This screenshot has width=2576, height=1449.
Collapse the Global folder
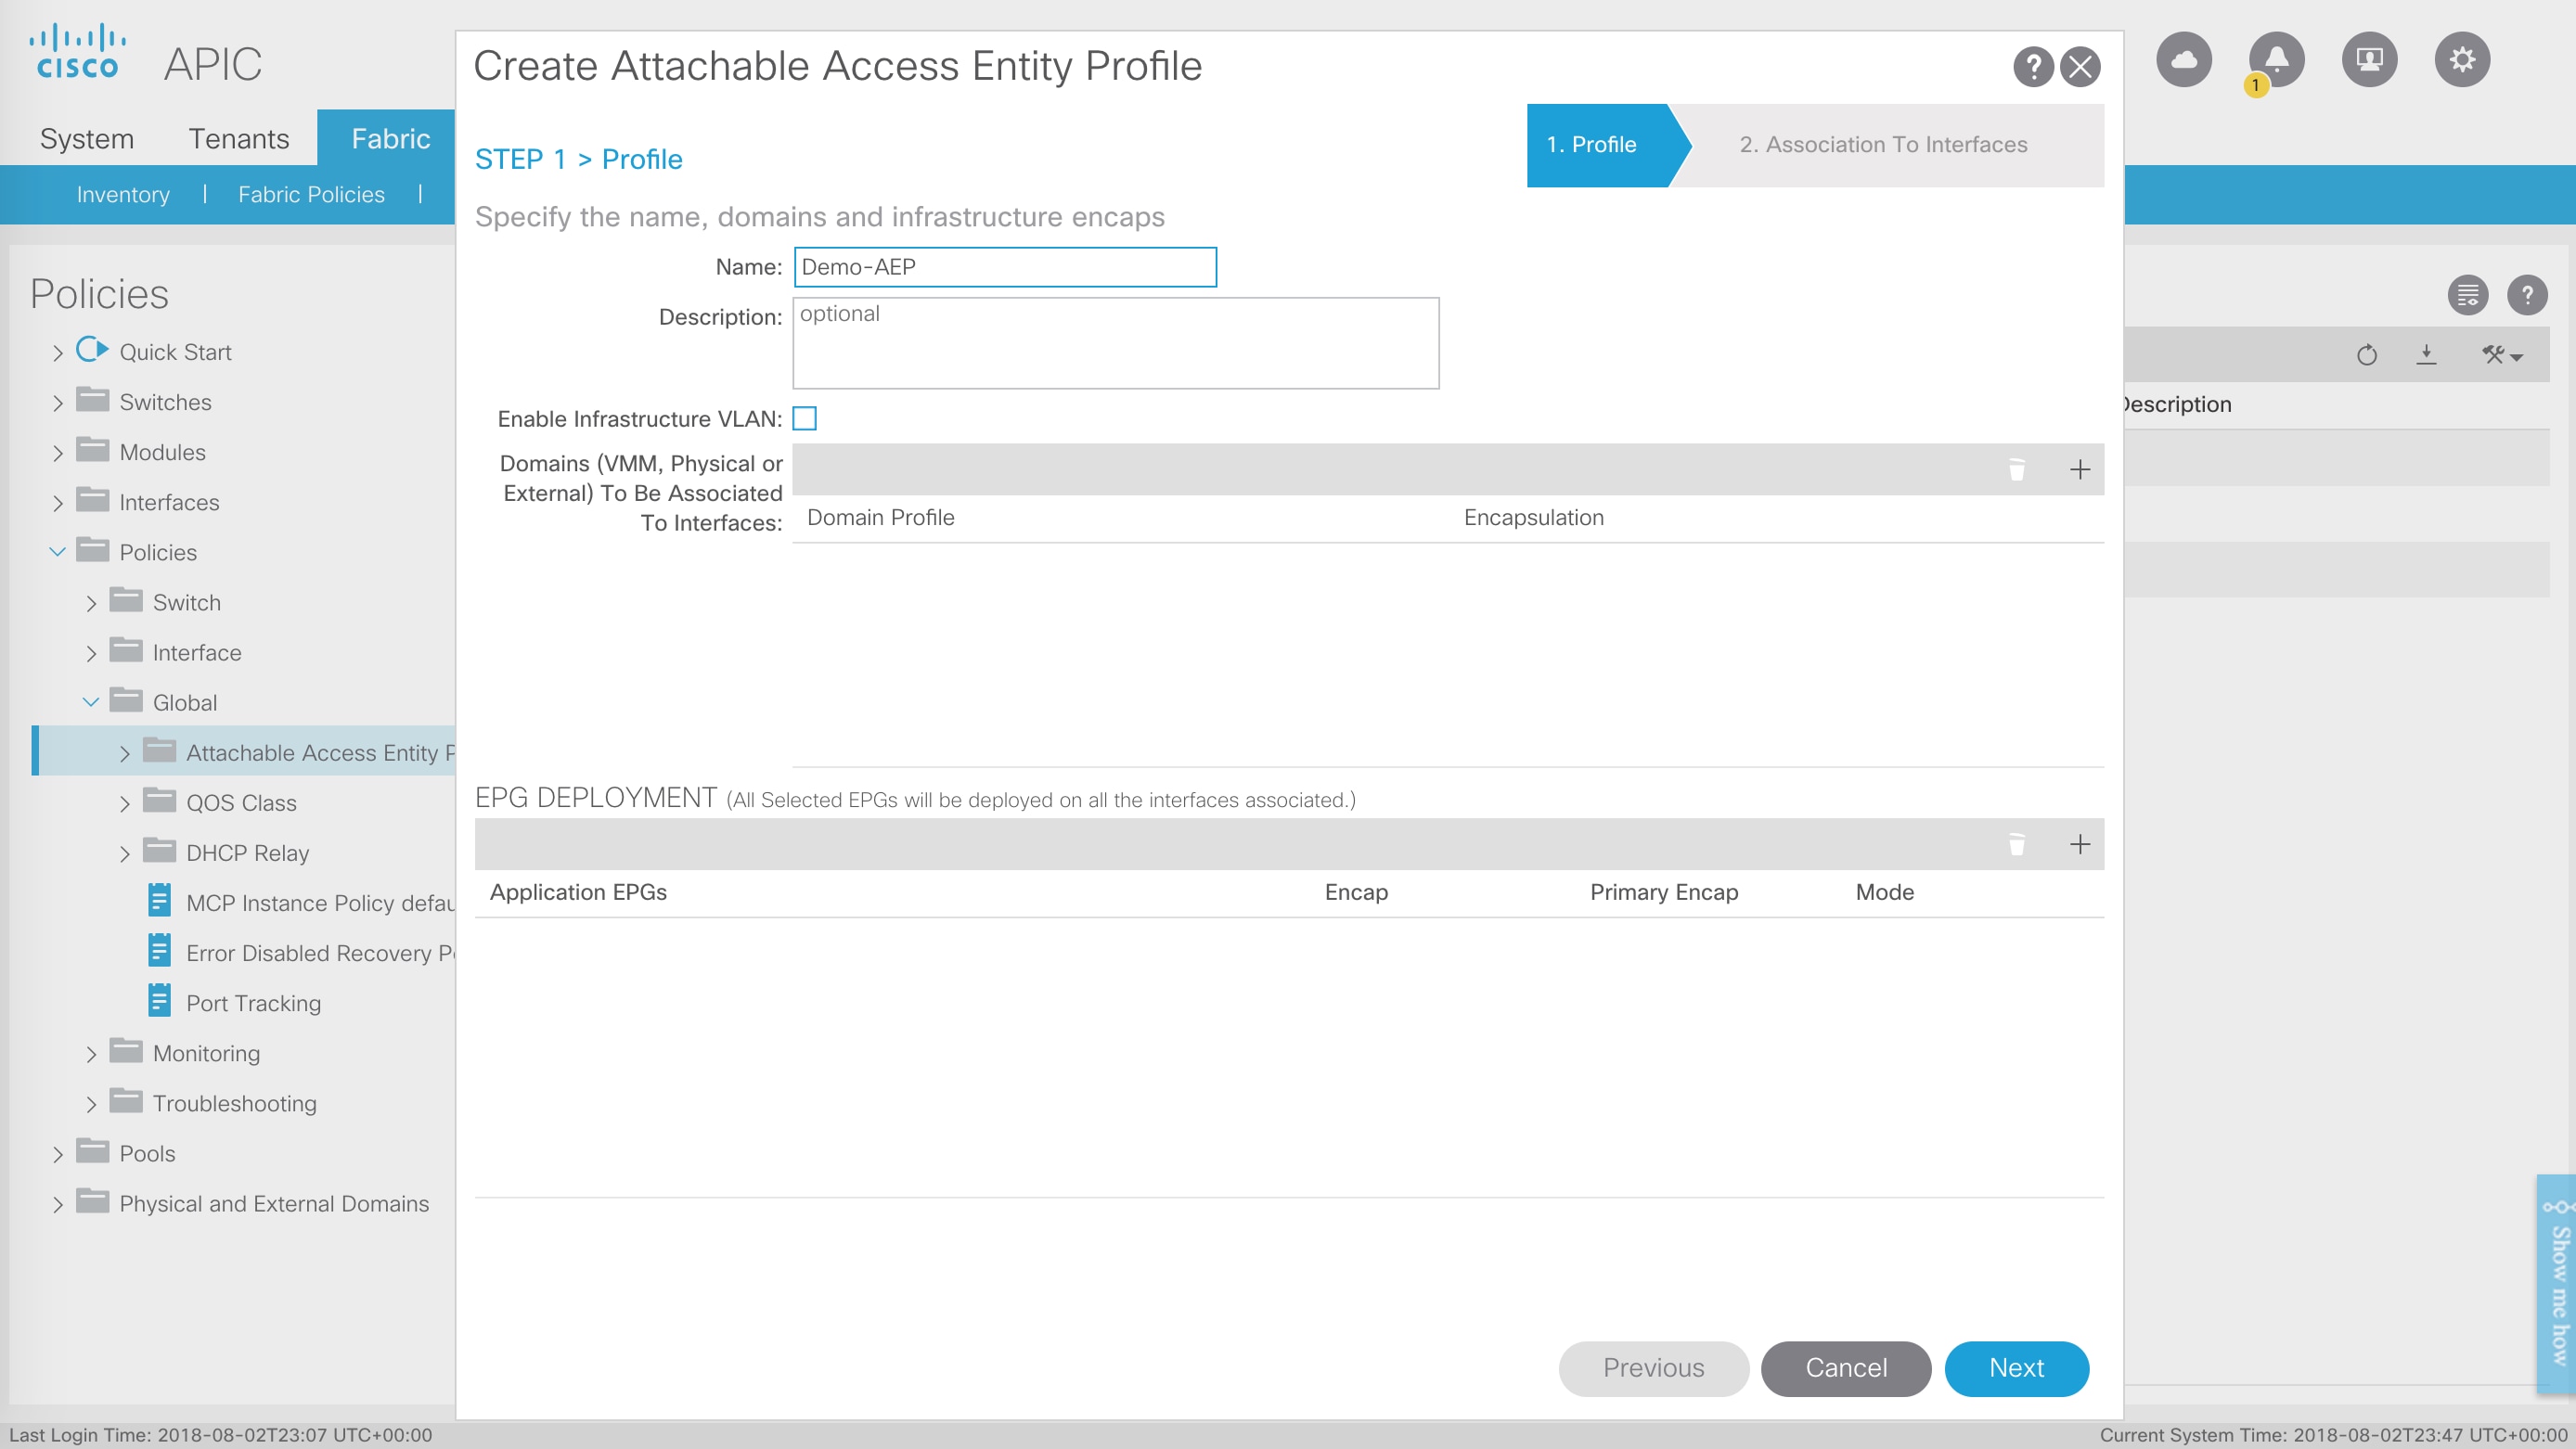point(91,703)
